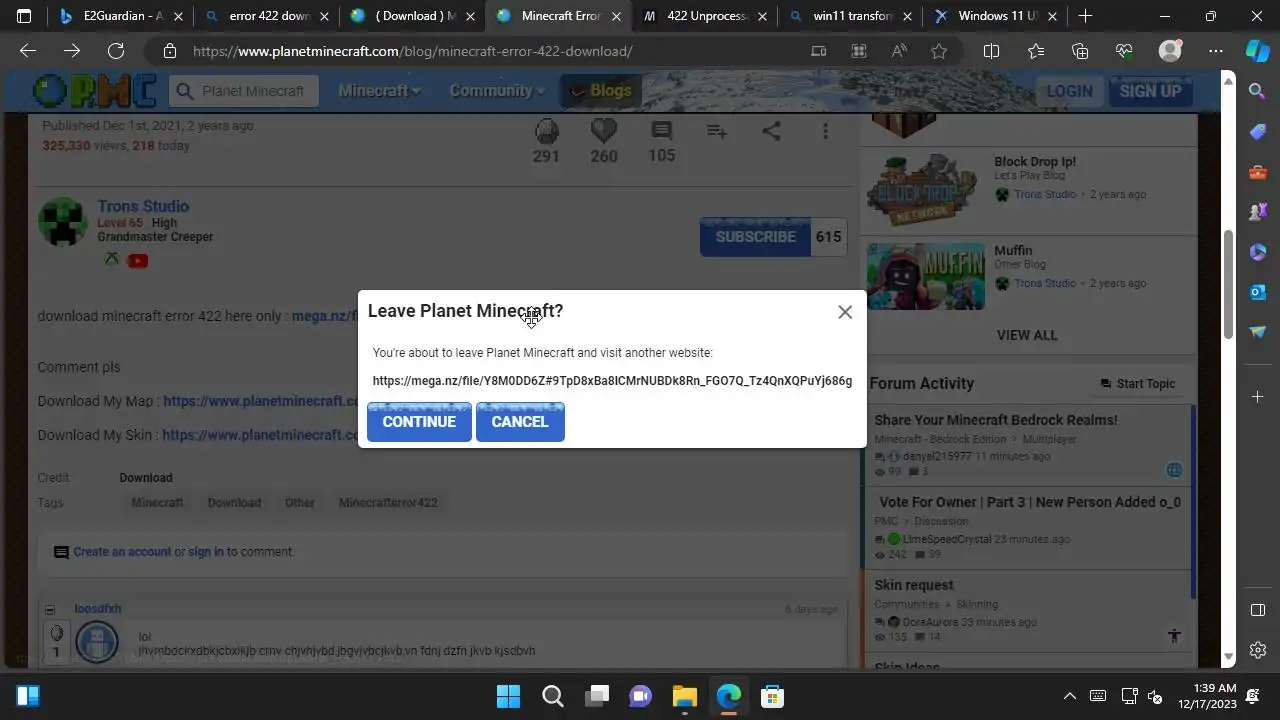Click the heart favorite icon

click(x=604, y=131)
